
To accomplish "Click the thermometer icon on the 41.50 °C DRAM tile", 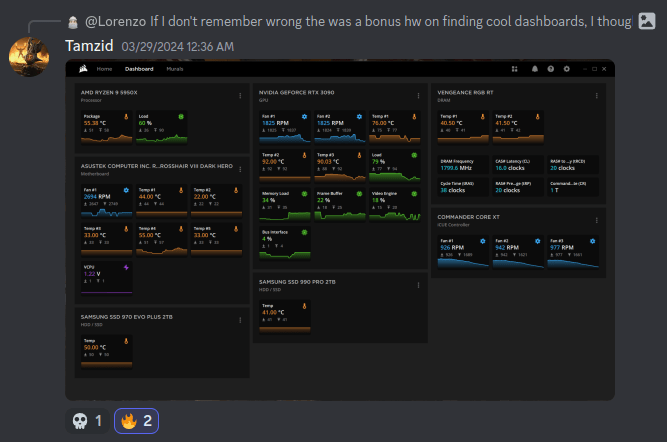I will pos(537,117).
